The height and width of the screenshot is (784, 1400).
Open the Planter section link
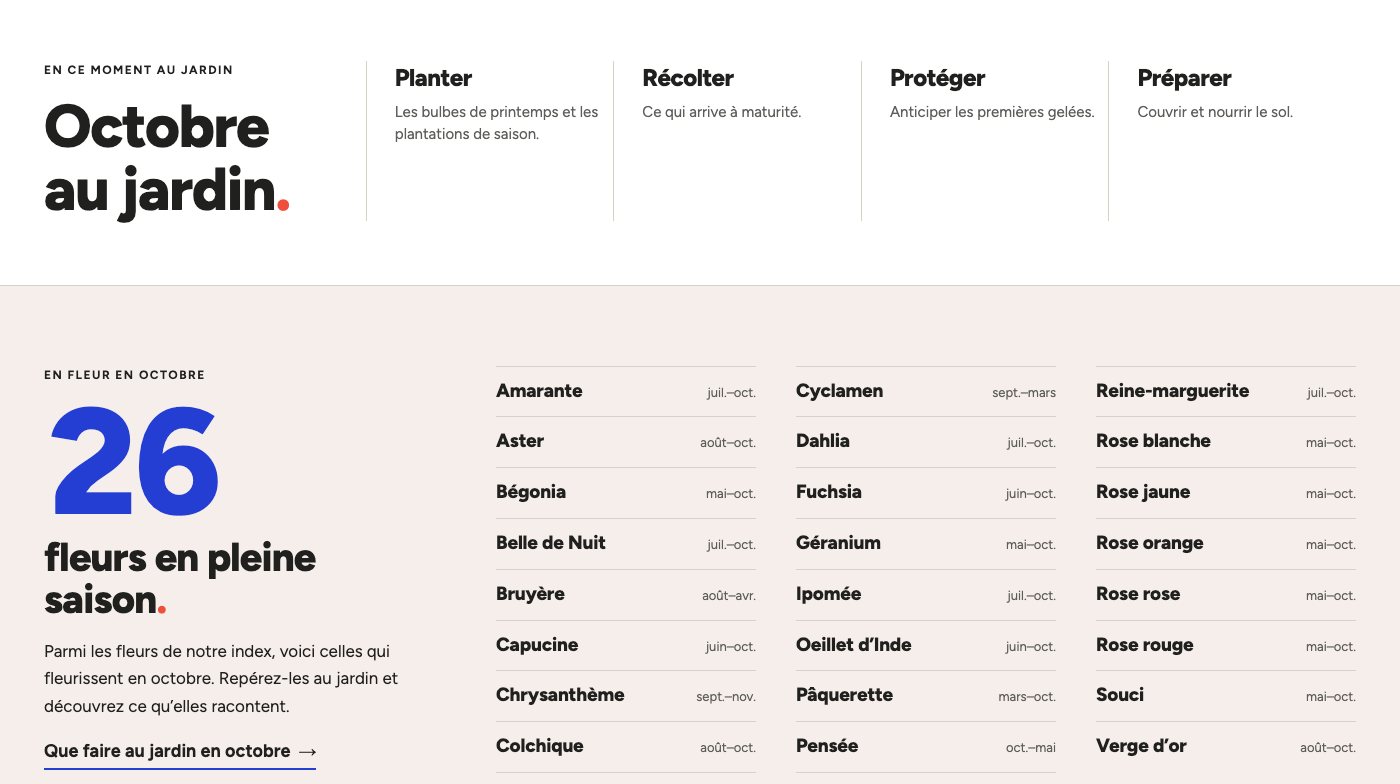point(490,141)
